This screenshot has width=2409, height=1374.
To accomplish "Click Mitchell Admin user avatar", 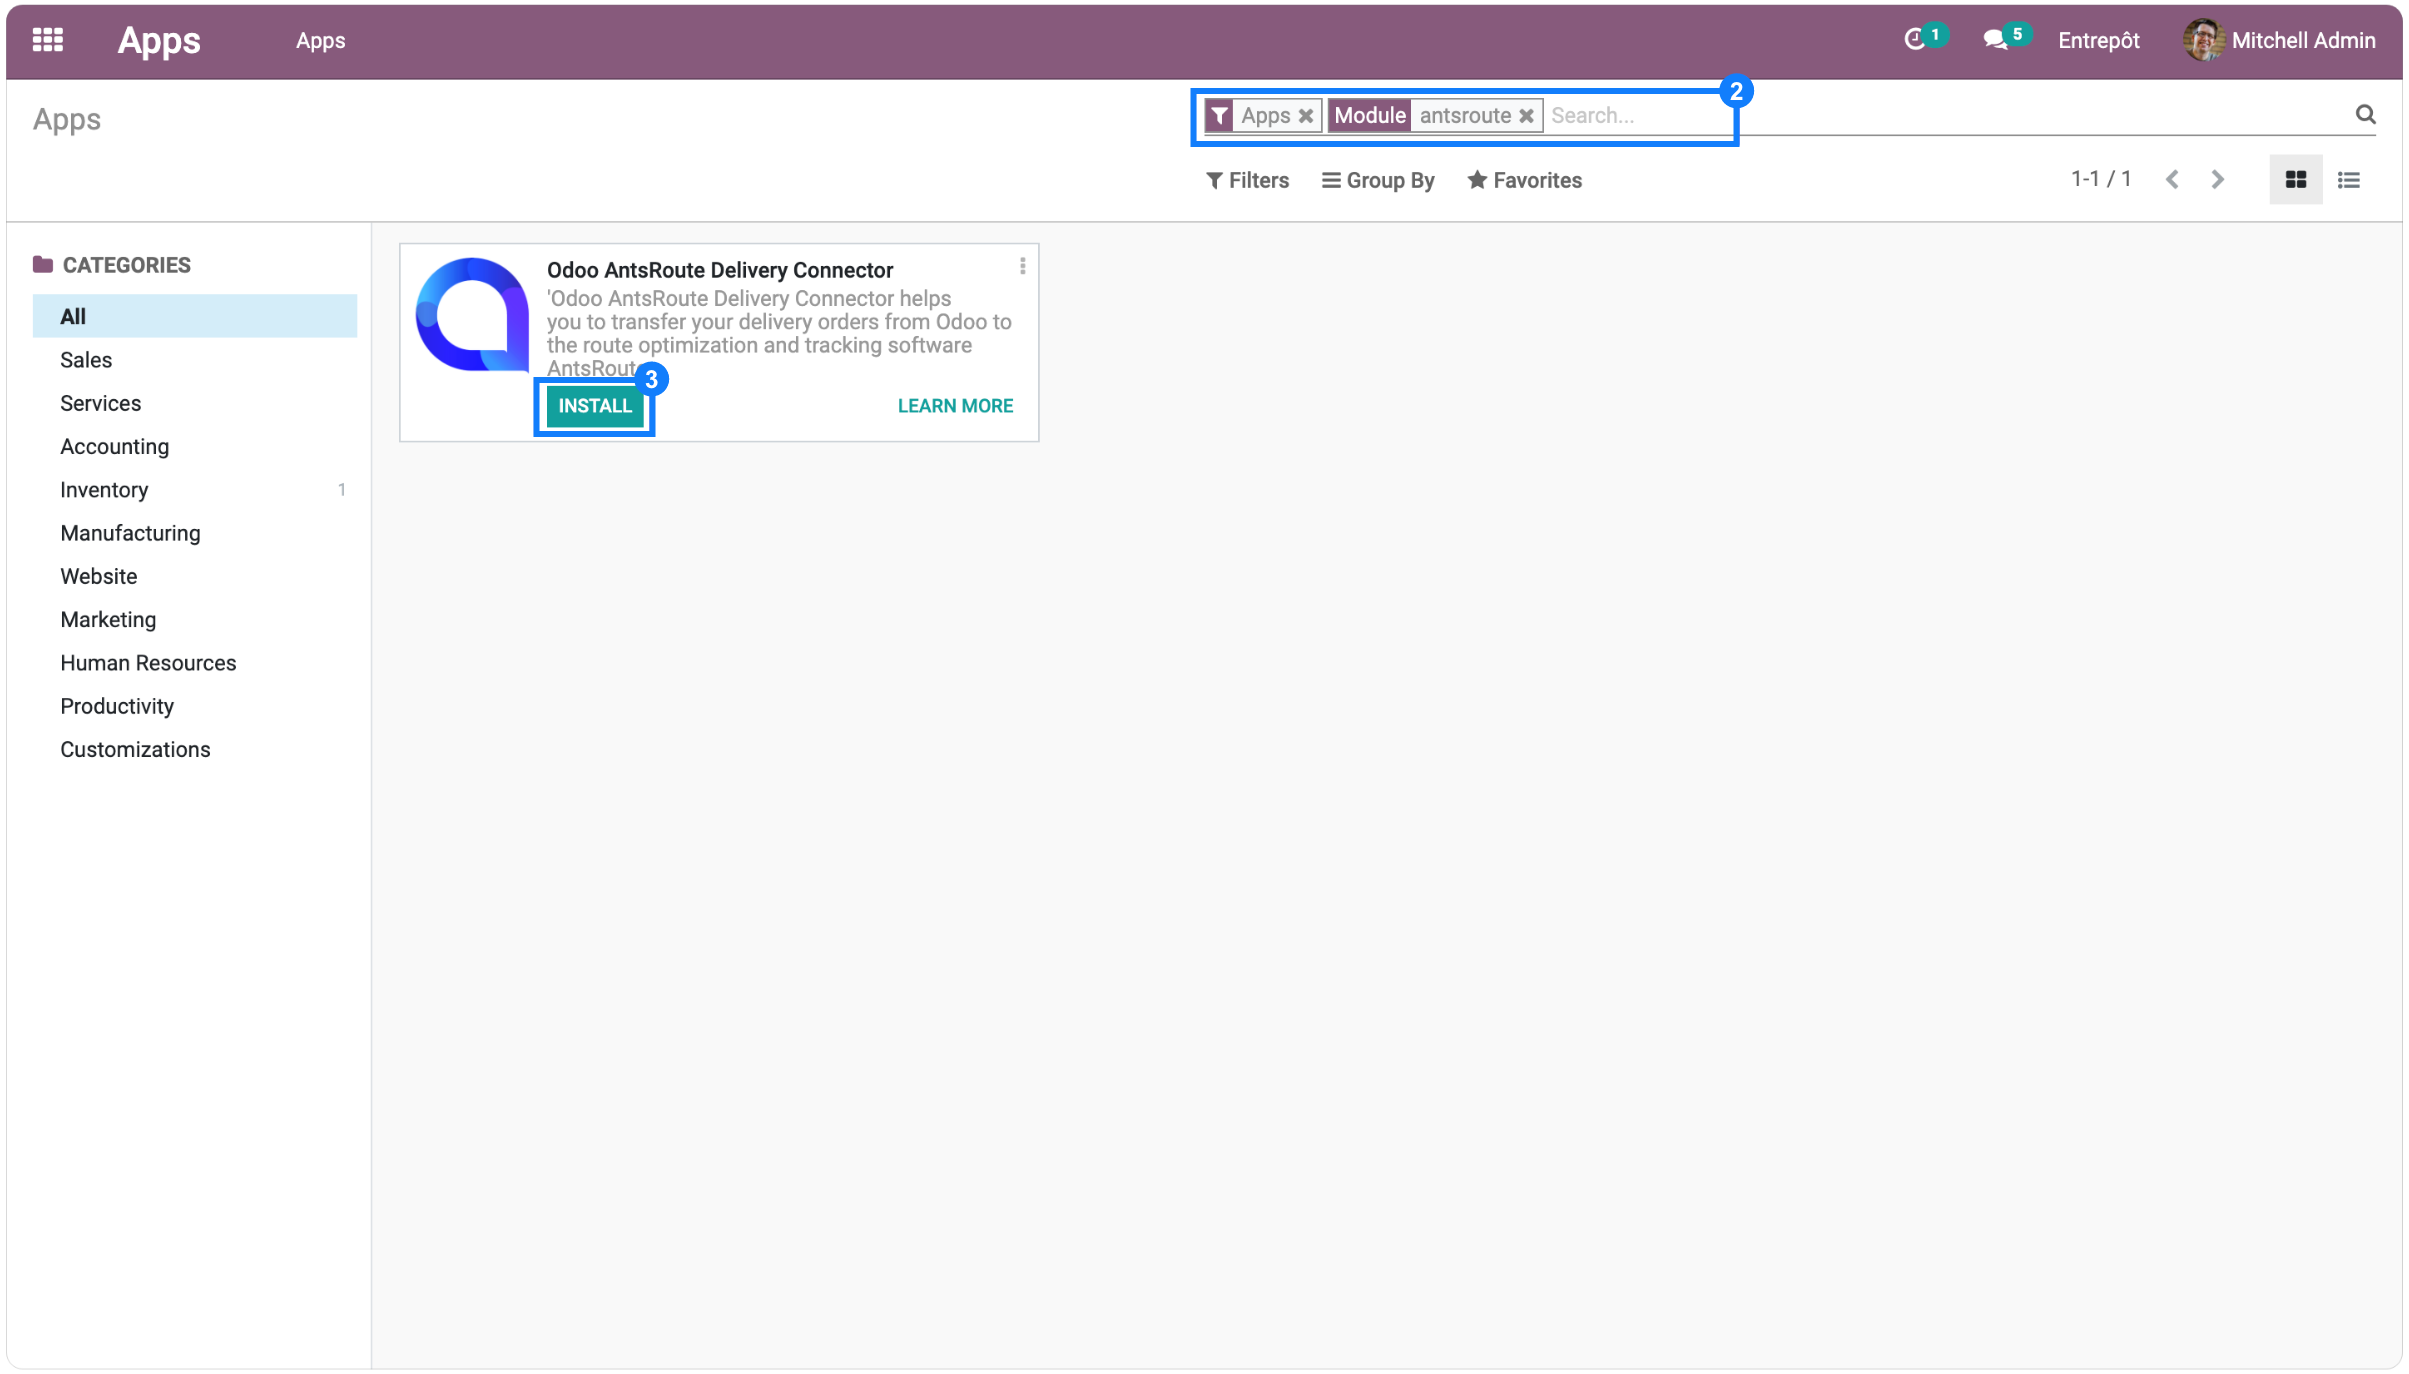I will coord(2203,40).
